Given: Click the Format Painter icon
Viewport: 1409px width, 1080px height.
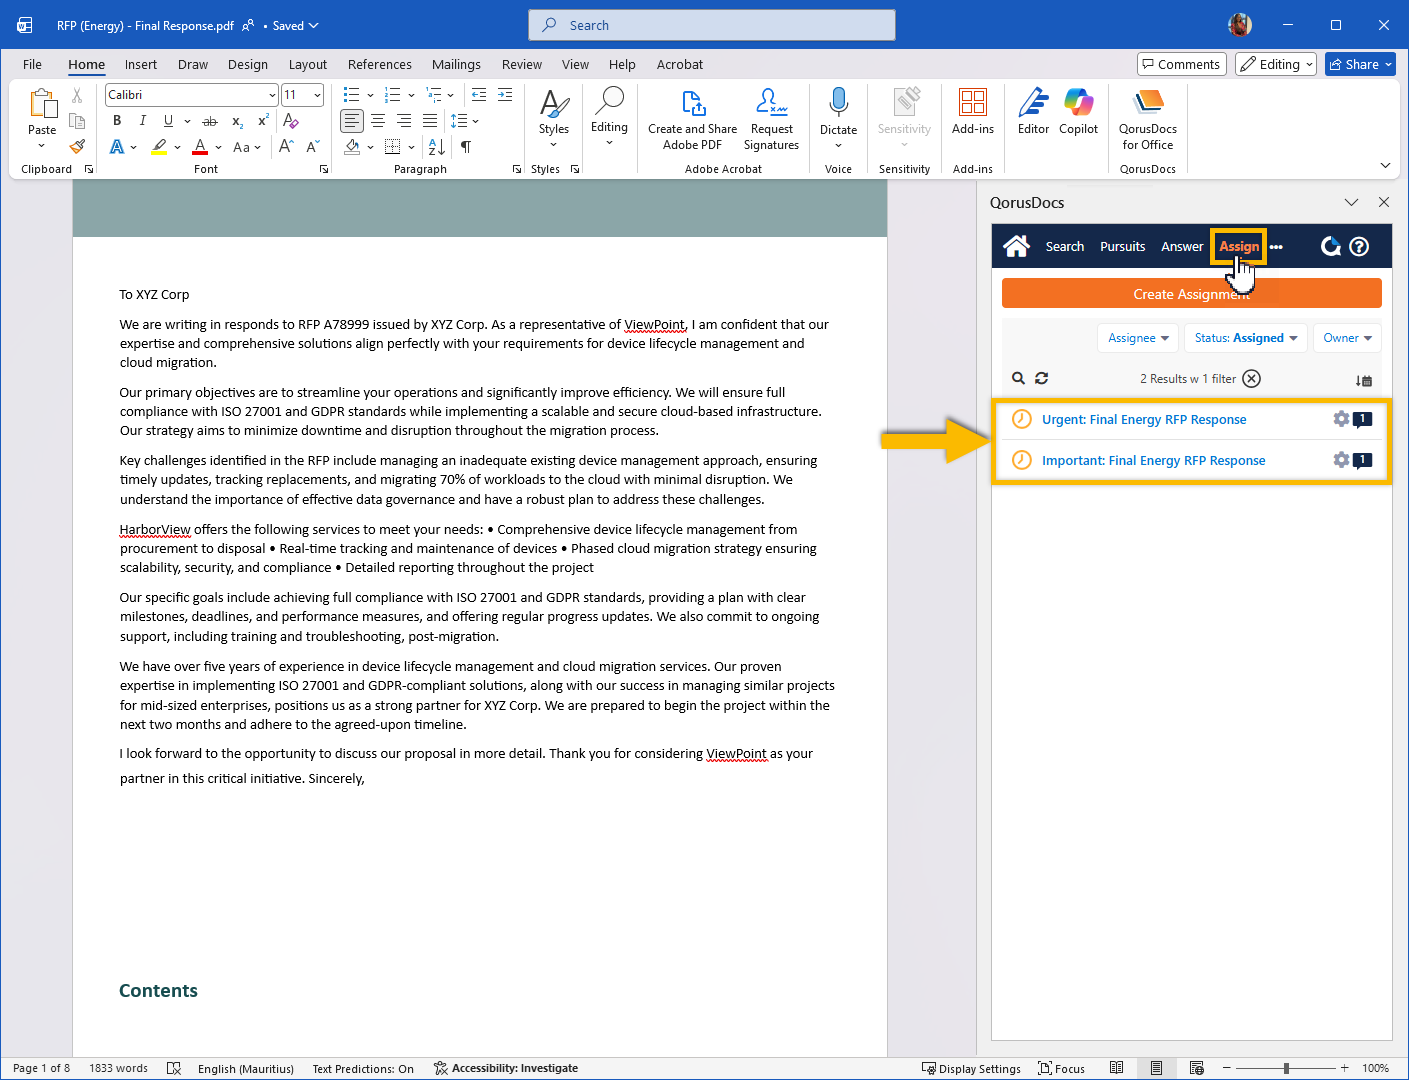Looking at the screenshot, I should [x=77, y=147].
